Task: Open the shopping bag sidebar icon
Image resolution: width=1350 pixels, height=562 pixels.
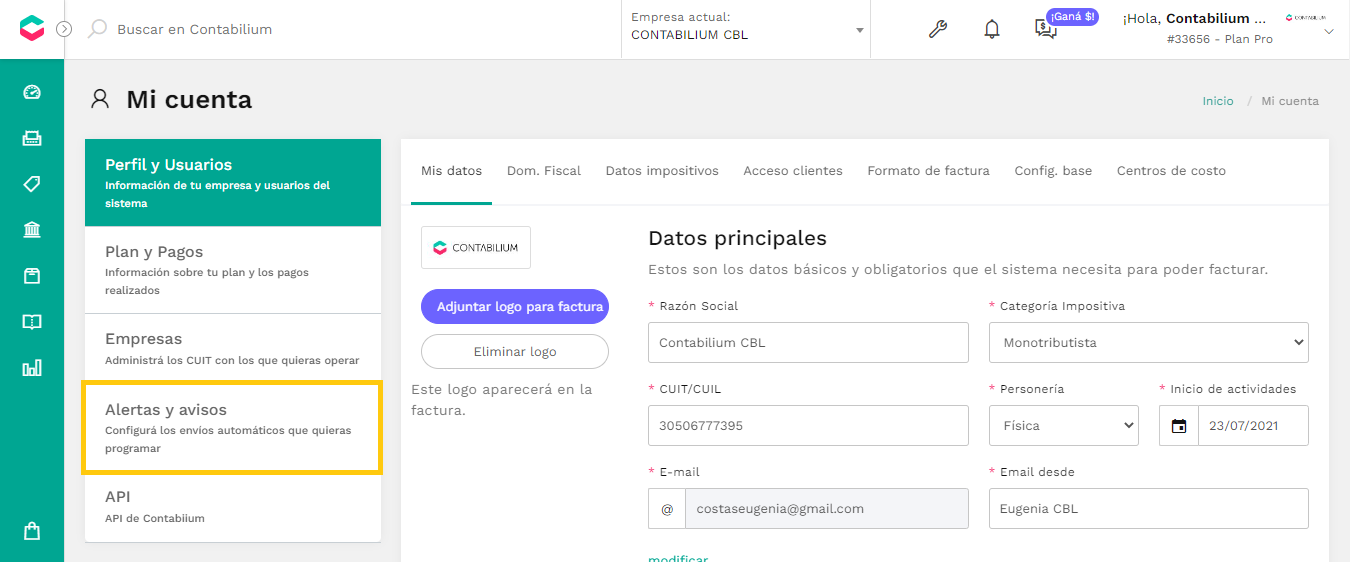Action: 32,531
